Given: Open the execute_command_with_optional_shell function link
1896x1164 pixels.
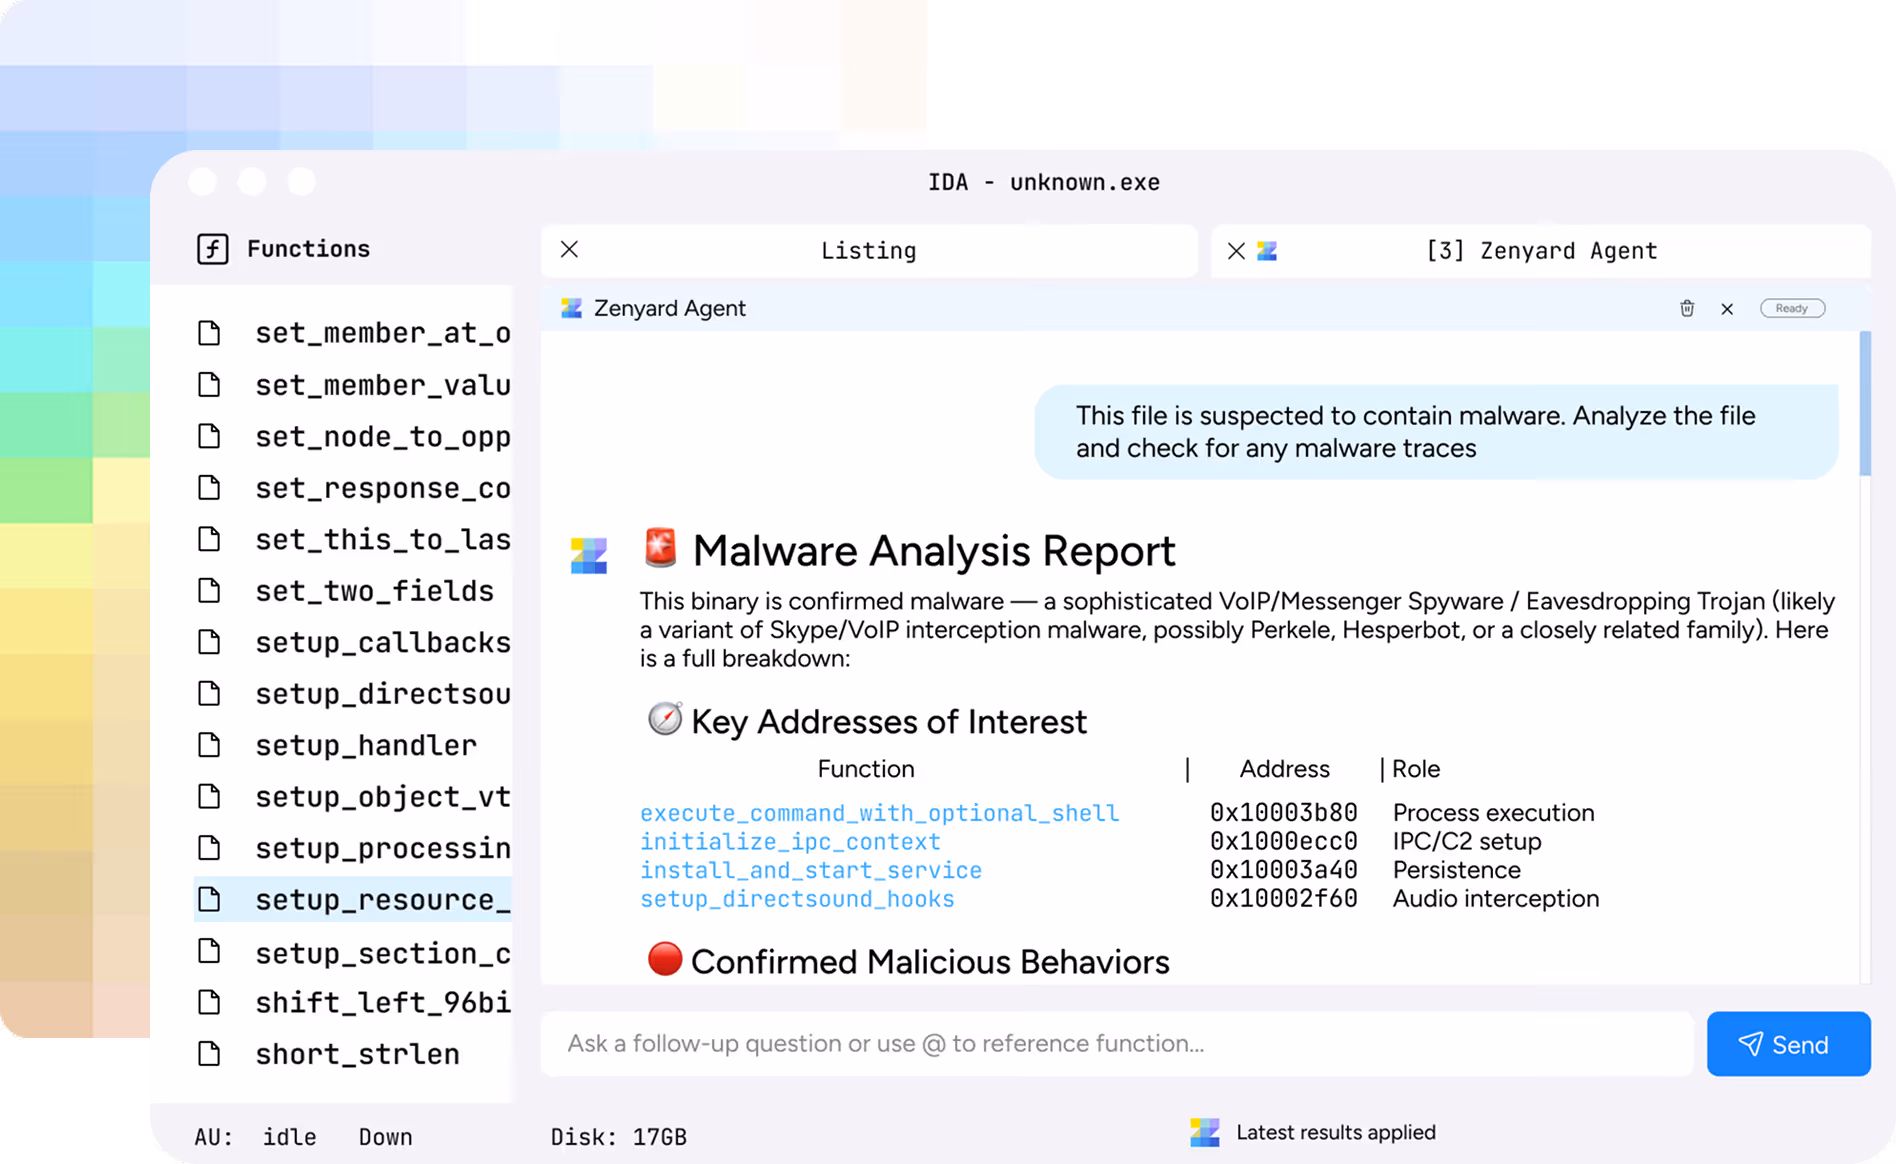Looking at the screenshot, I should (x=879, y=813).
